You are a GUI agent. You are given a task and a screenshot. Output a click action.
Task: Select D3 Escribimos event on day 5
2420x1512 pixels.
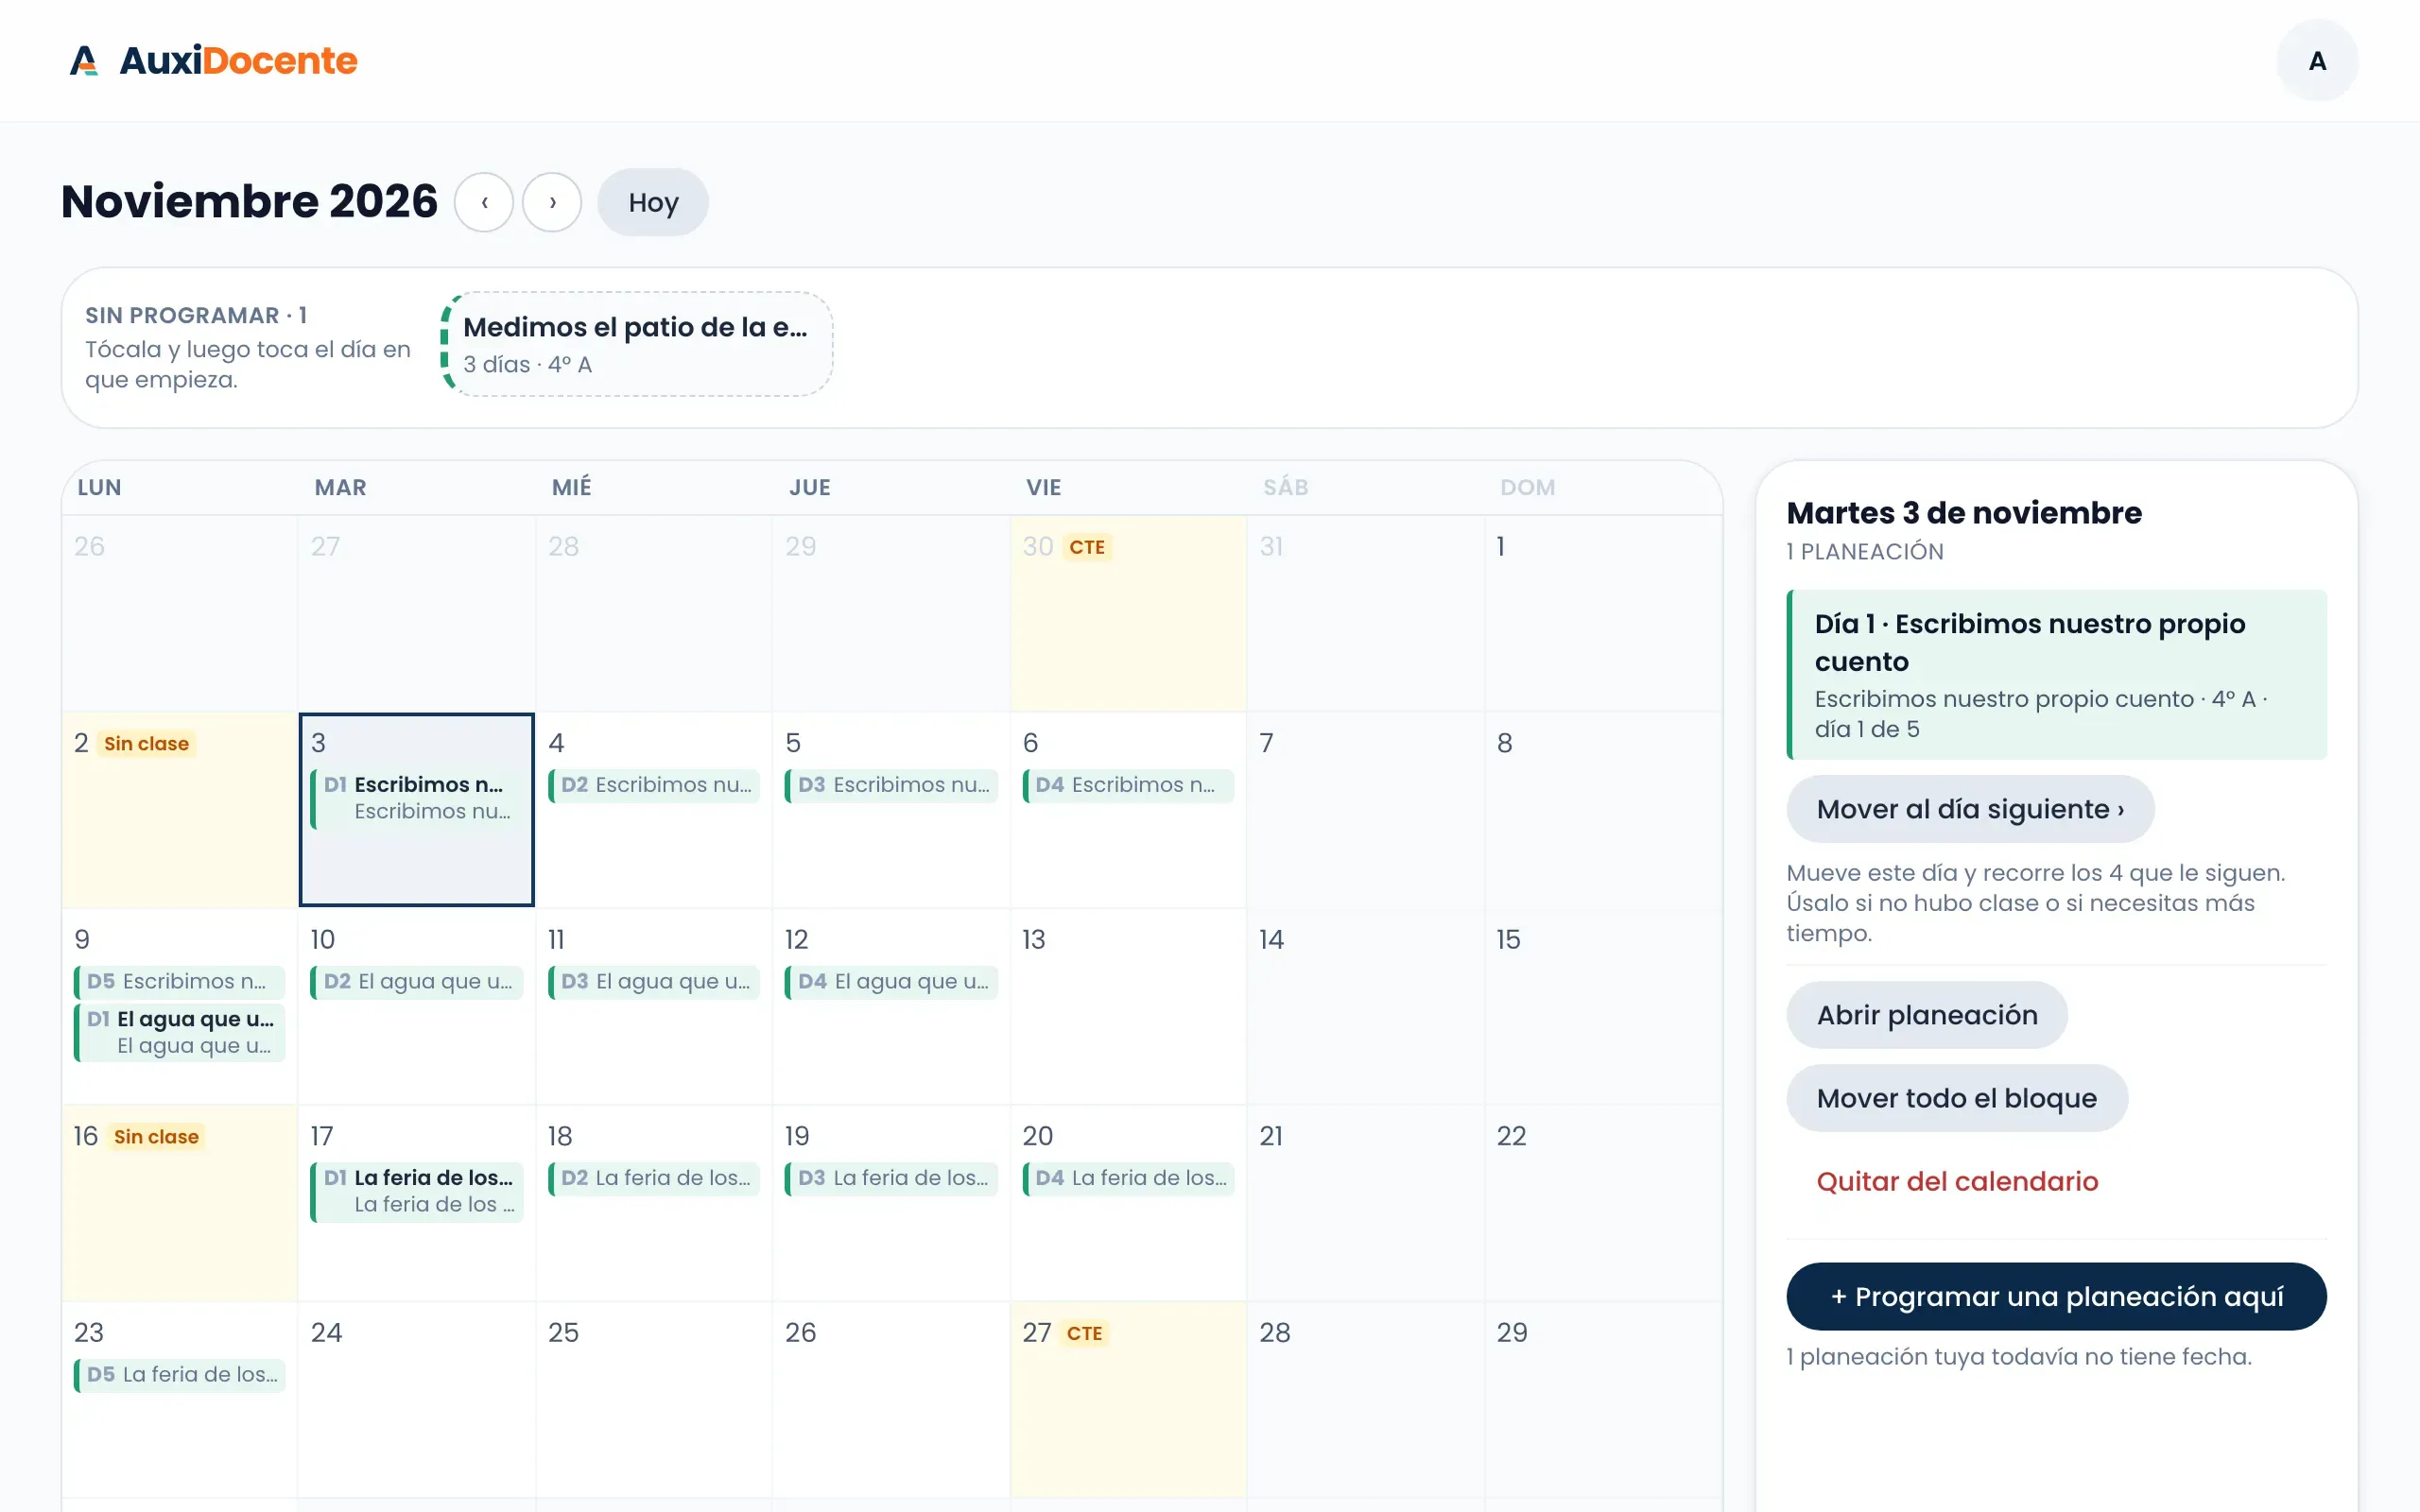click(x=892, y=785)
